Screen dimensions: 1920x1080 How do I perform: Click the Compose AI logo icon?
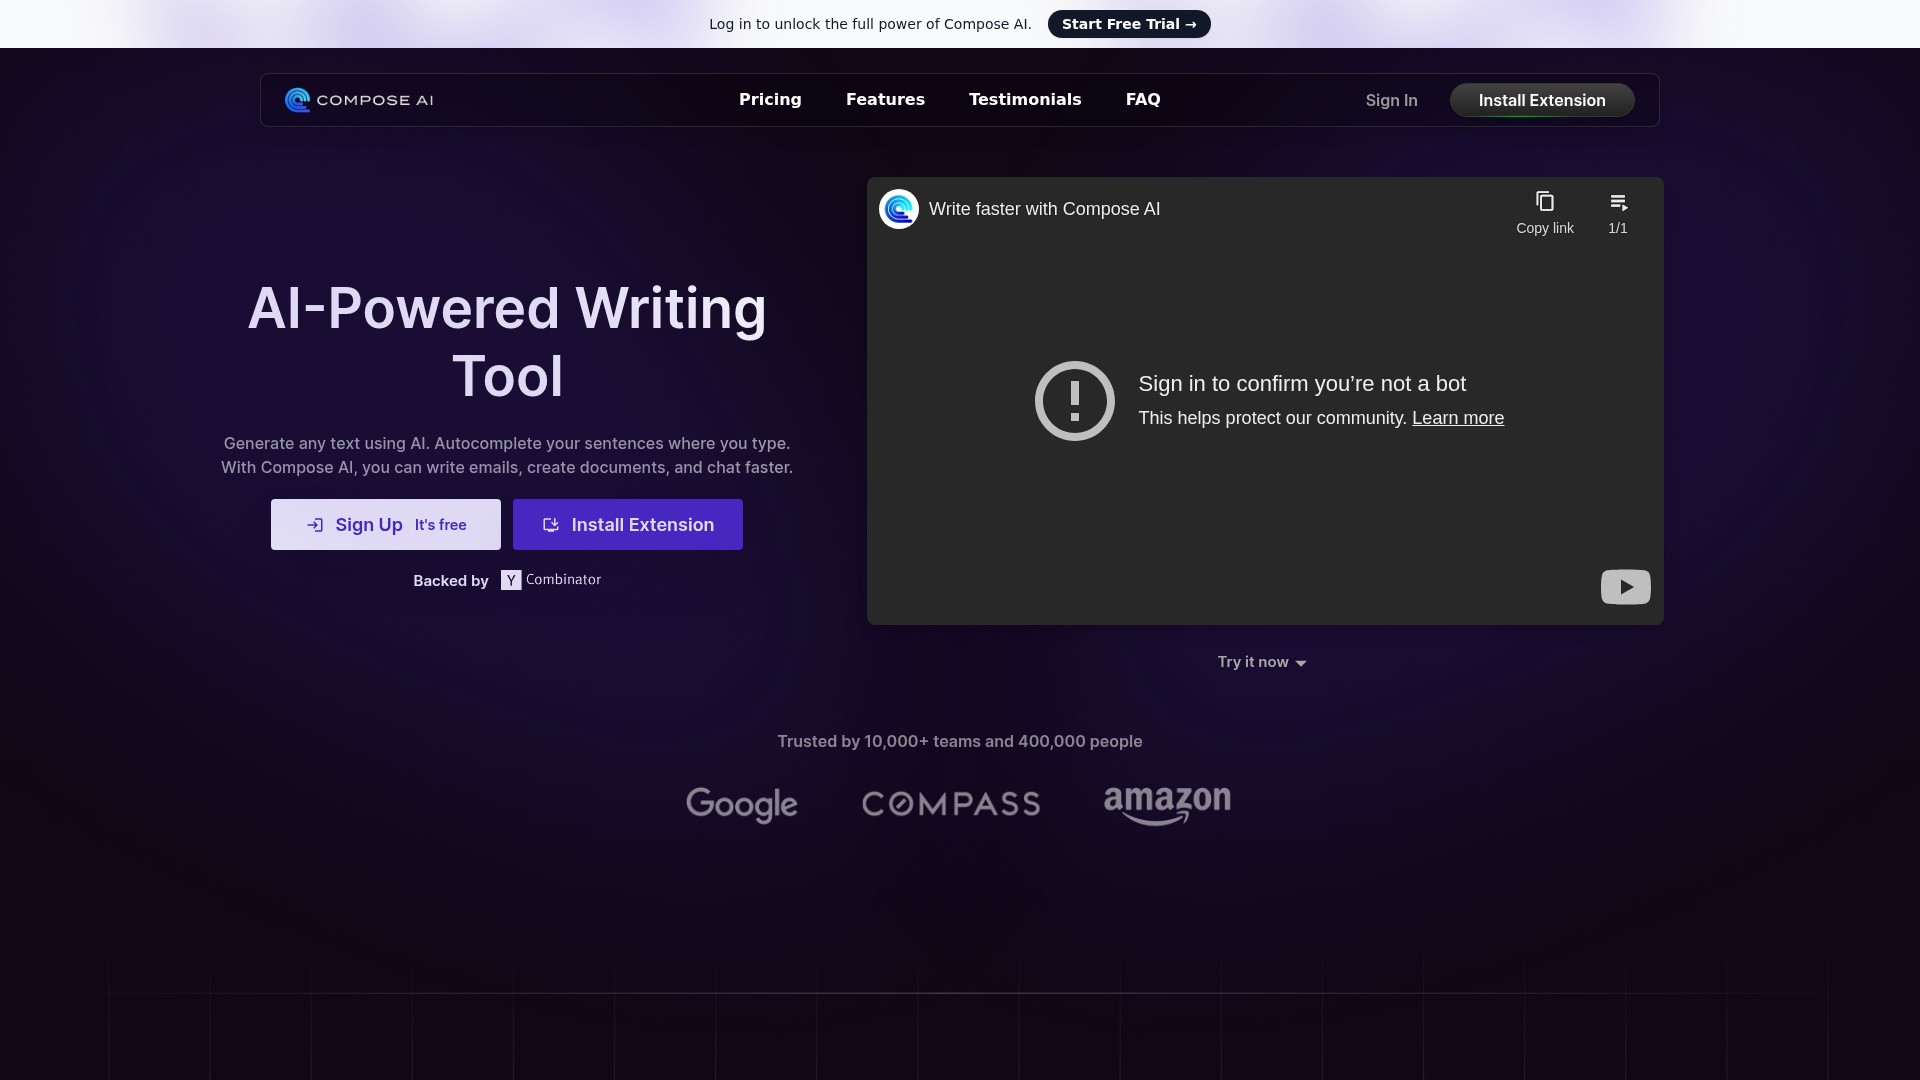297,100
